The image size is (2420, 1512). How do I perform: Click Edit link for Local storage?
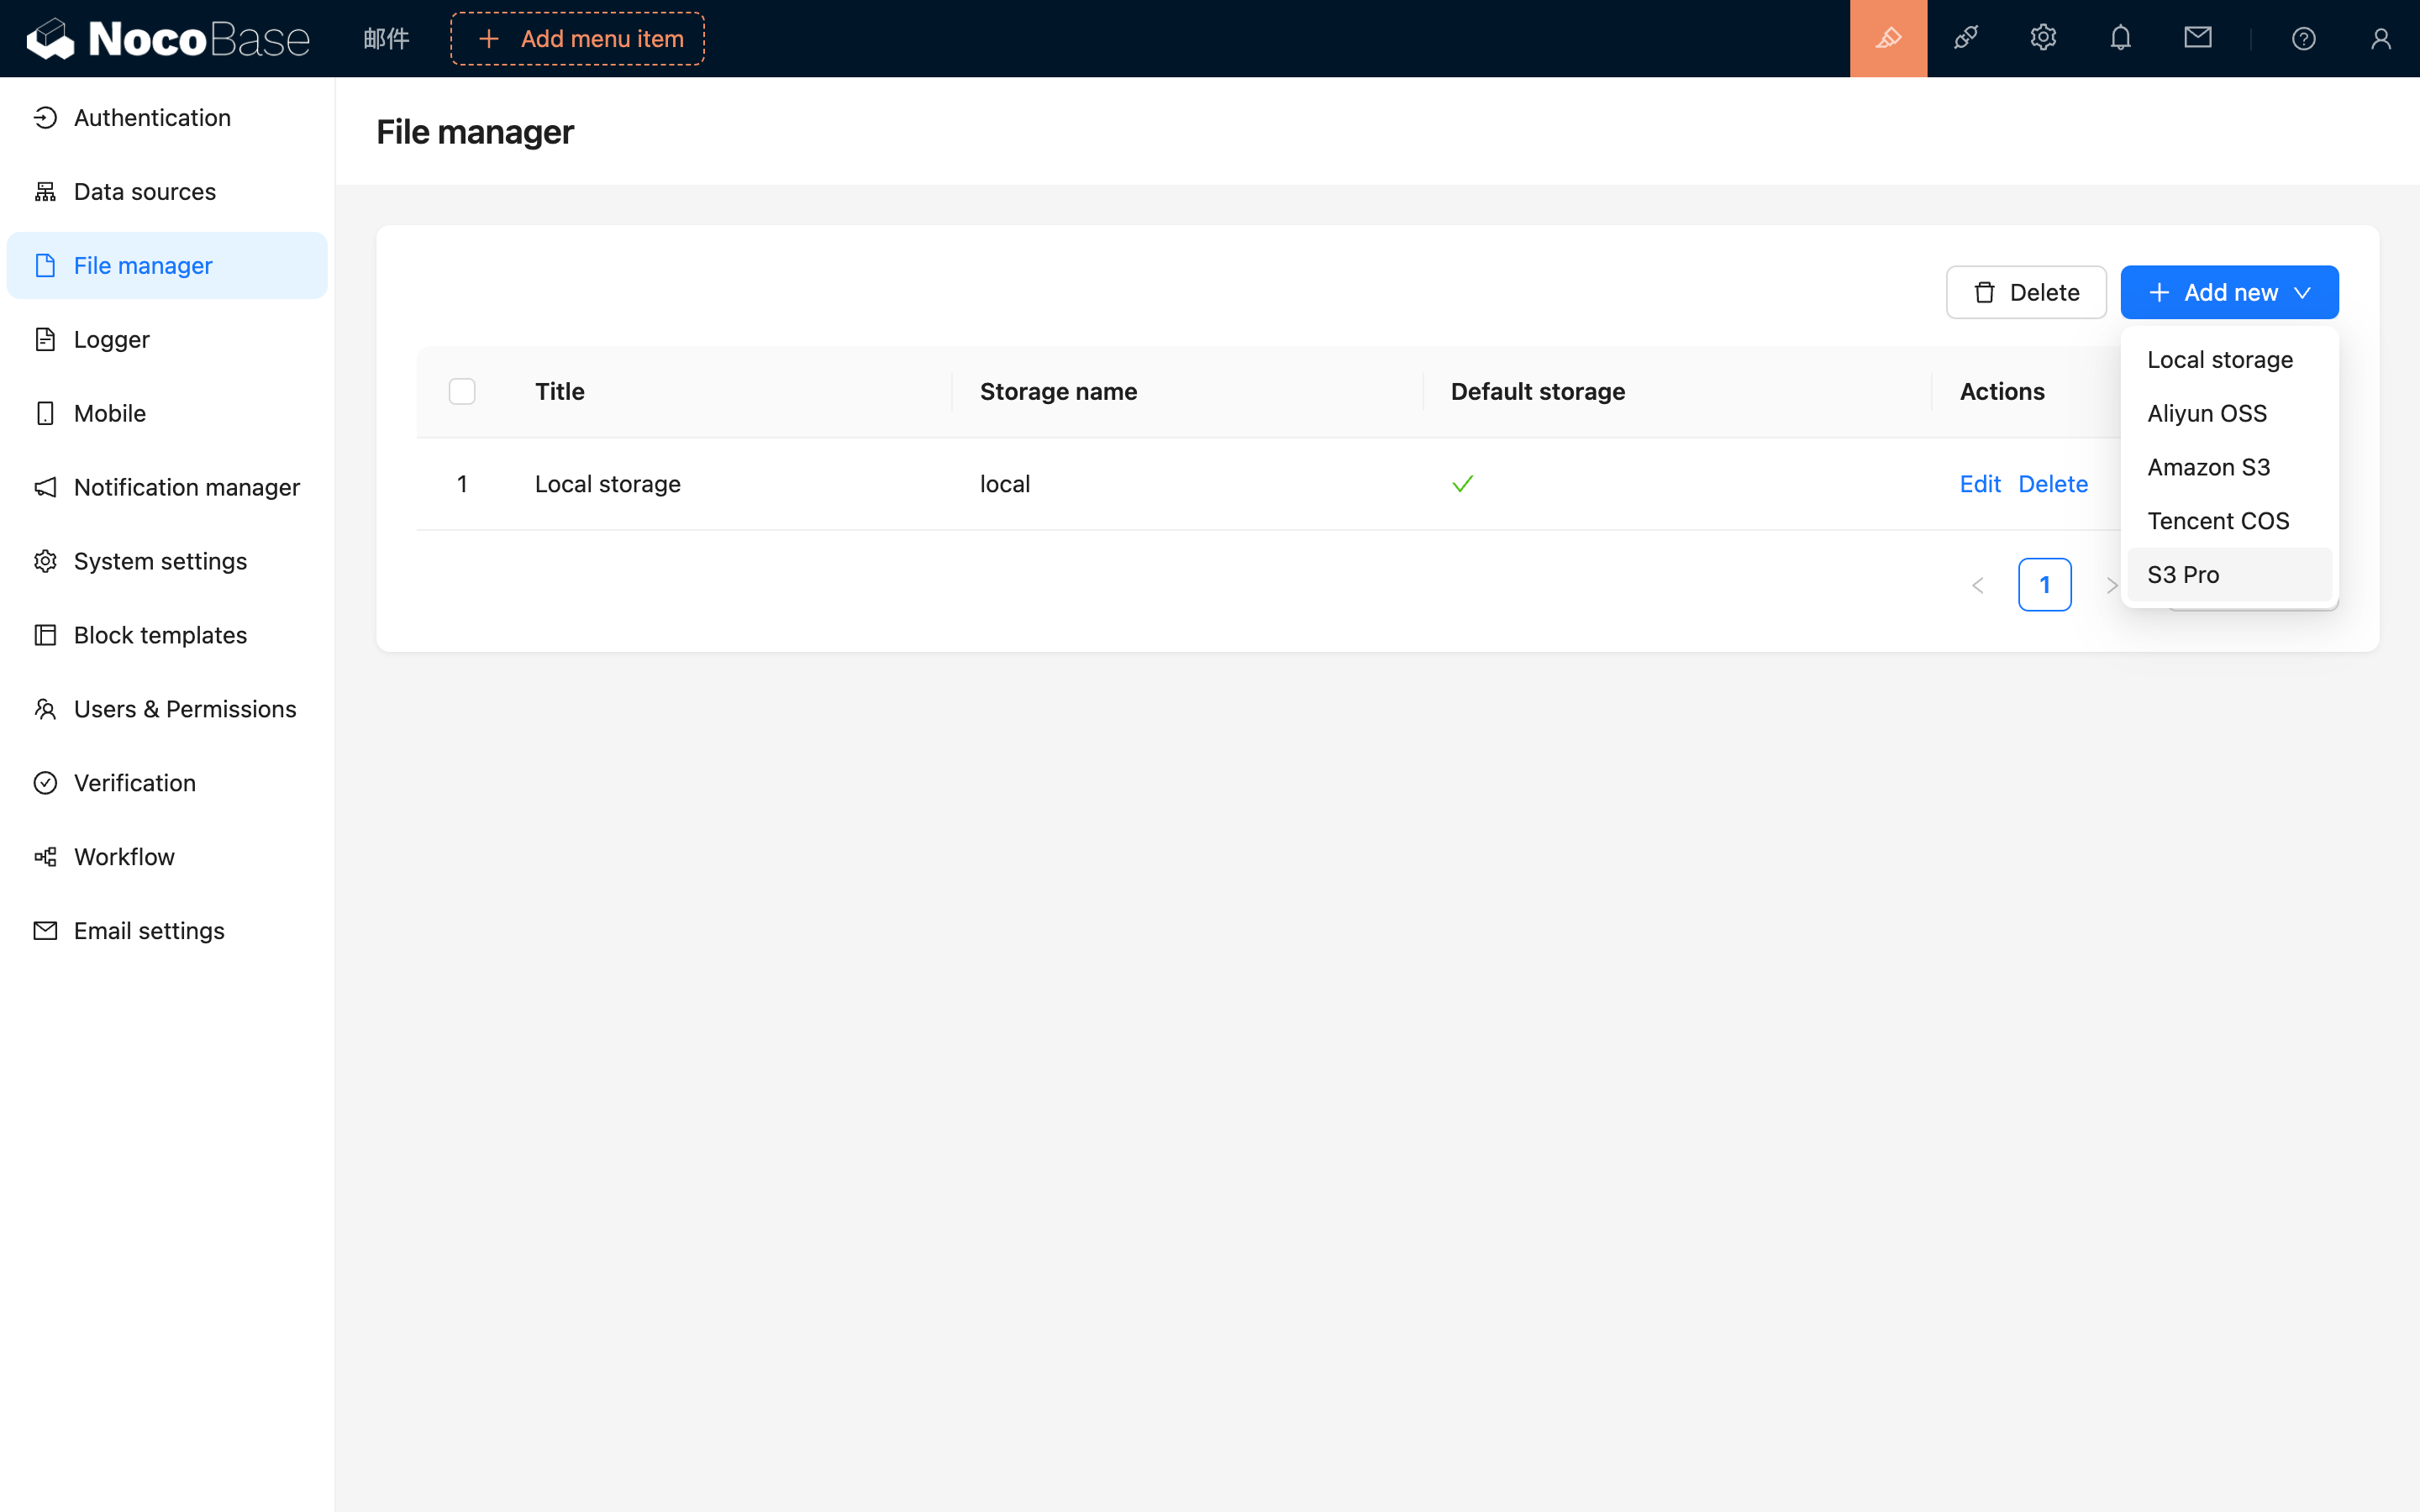pyautogui.click(x=1979, y=484)
